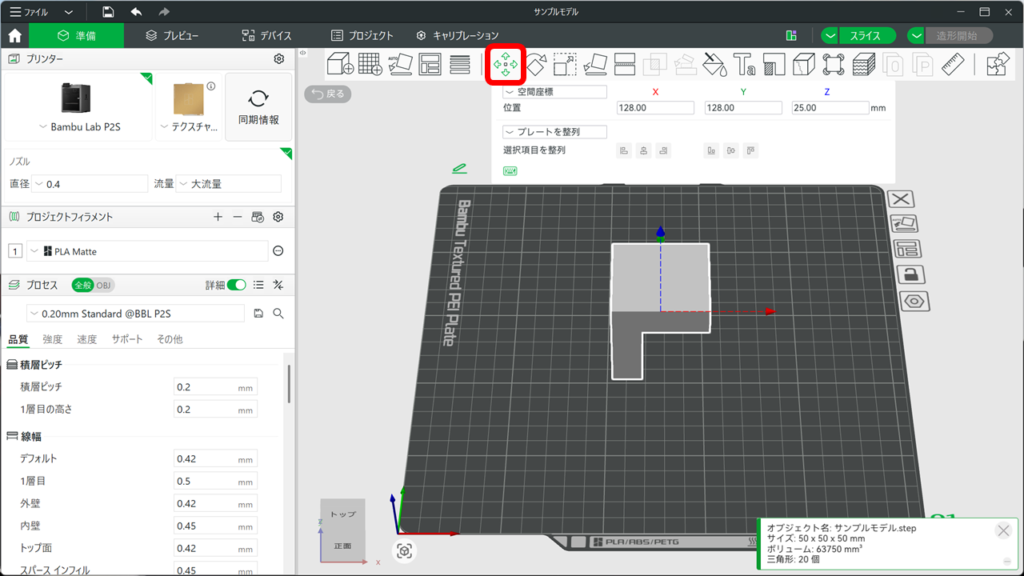Switch process scope to OBJ
This screenshot has height=576, width=1024.
pyautogui.click(x=104, y=285)
